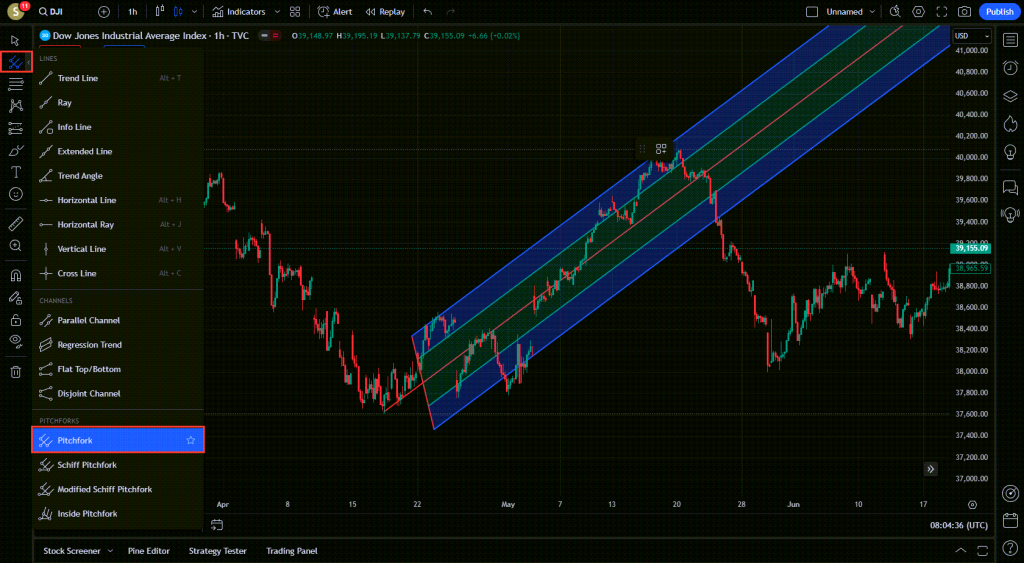Choose the Cross Line tool
Viewport: 1024px width, 563px height.
(118, 274)
